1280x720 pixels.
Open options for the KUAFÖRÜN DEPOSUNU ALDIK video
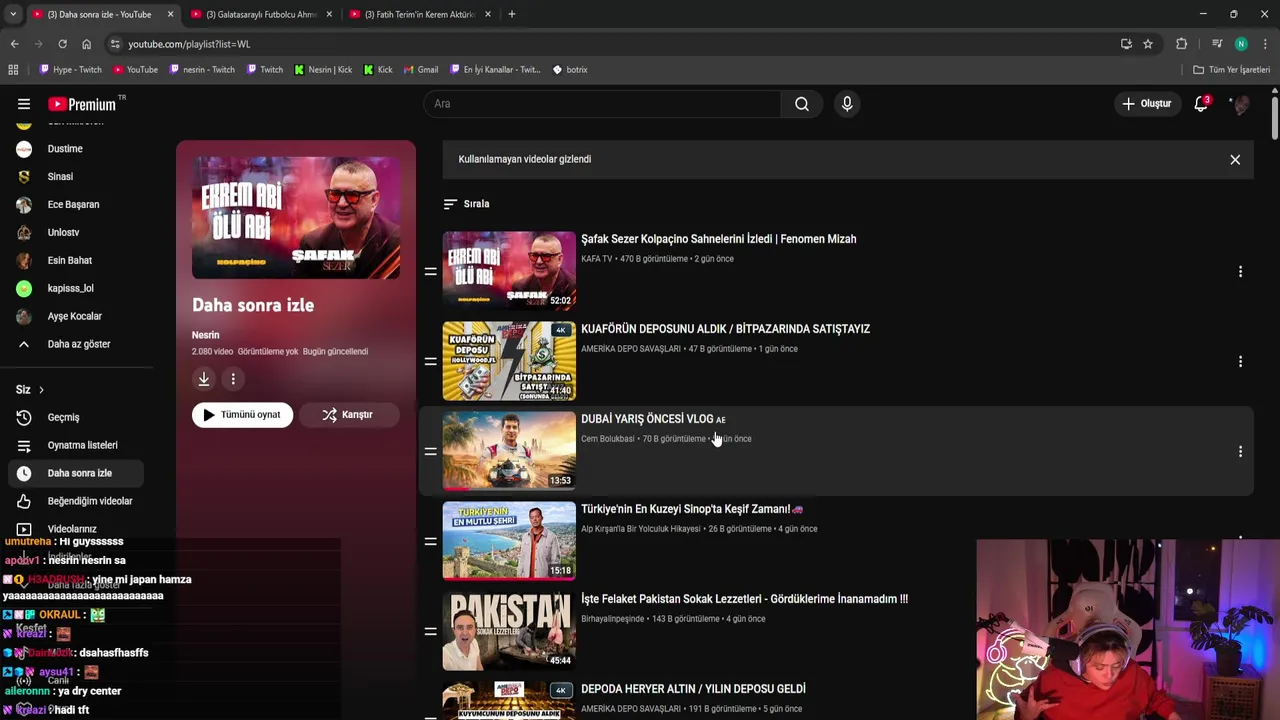coord(1240,362)
